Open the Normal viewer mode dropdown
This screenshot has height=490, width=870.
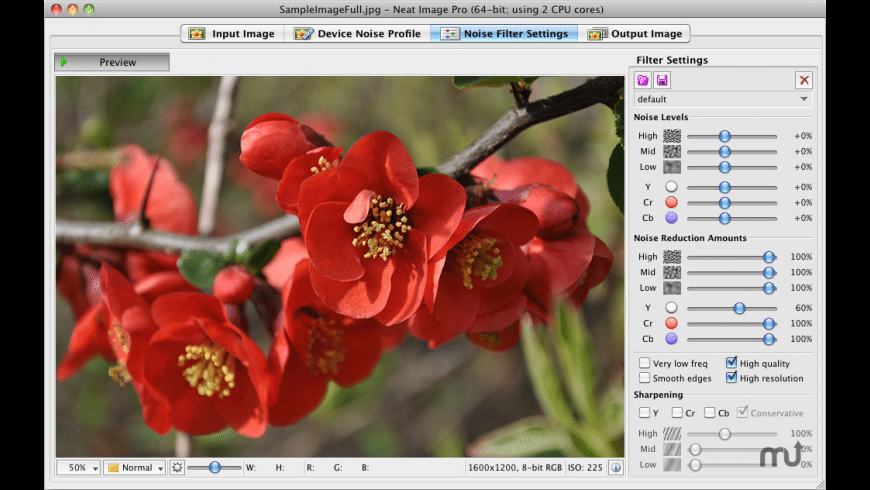point(135,468)
